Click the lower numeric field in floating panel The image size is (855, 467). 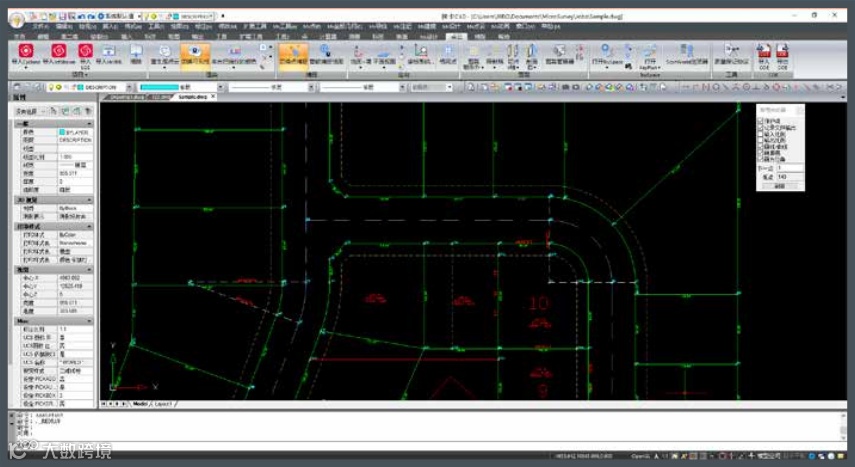click(790, 177)
